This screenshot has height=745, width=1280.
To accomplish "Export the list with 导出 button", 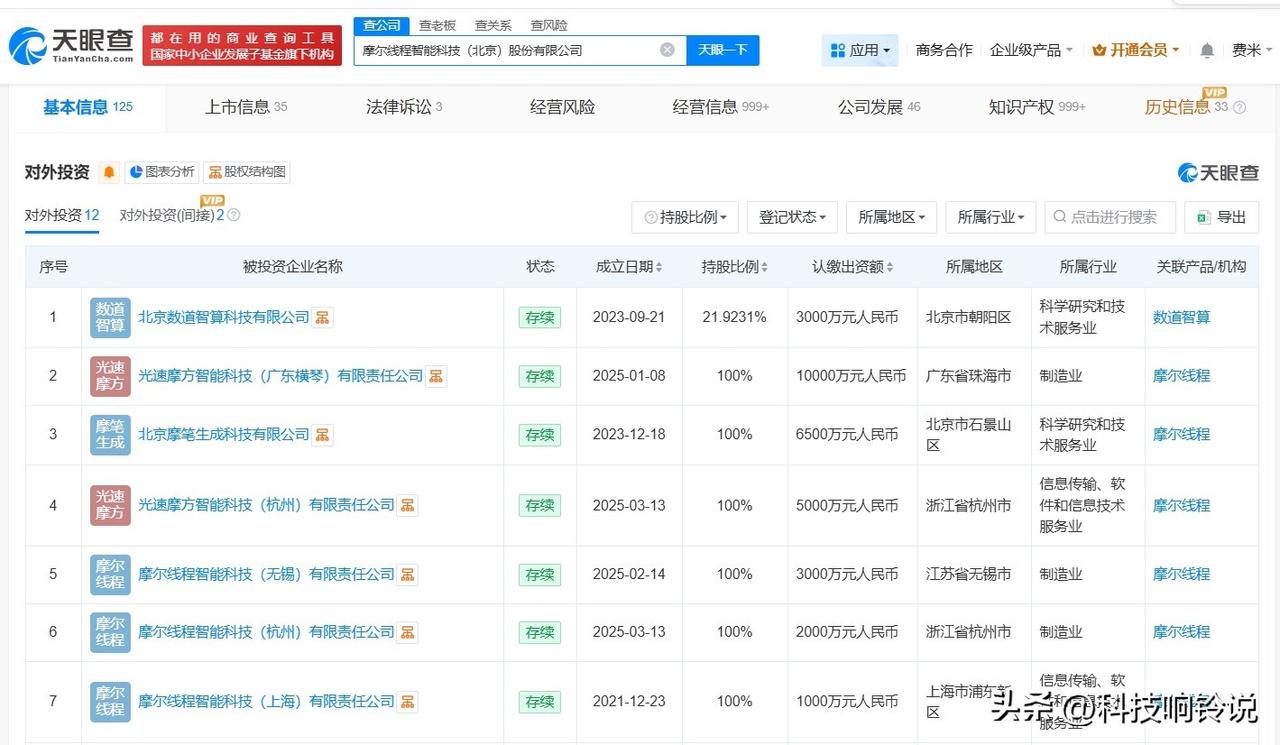I will point(1221,217).
